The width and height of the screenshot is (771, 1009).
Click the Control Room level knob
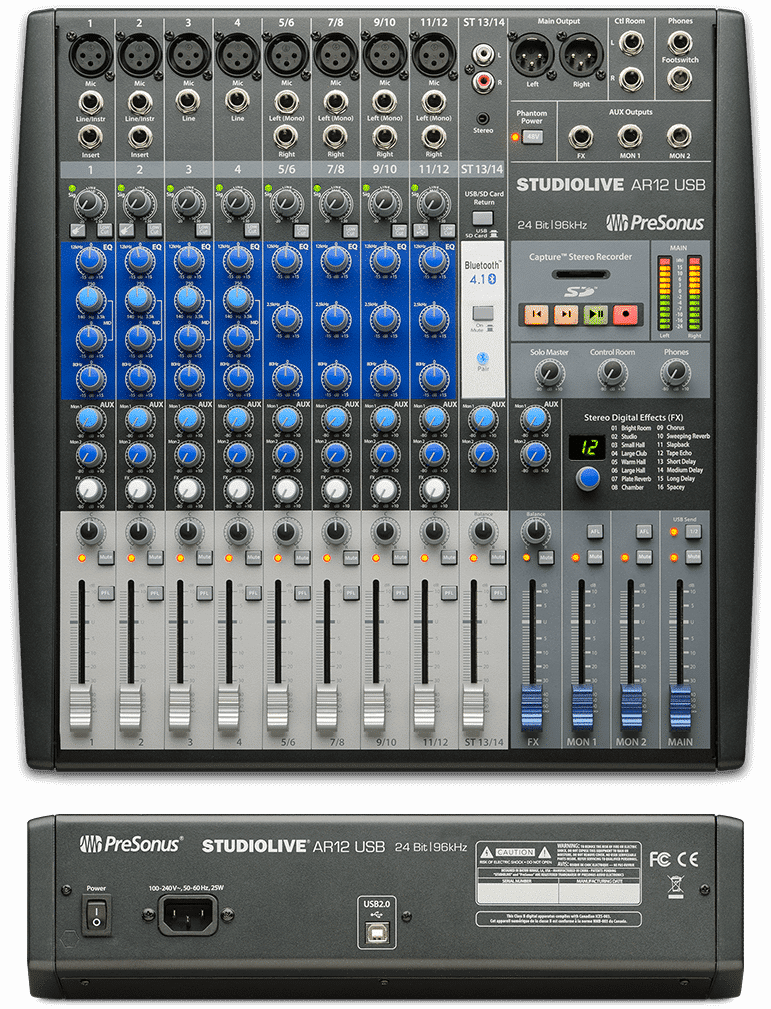point(612,372)
